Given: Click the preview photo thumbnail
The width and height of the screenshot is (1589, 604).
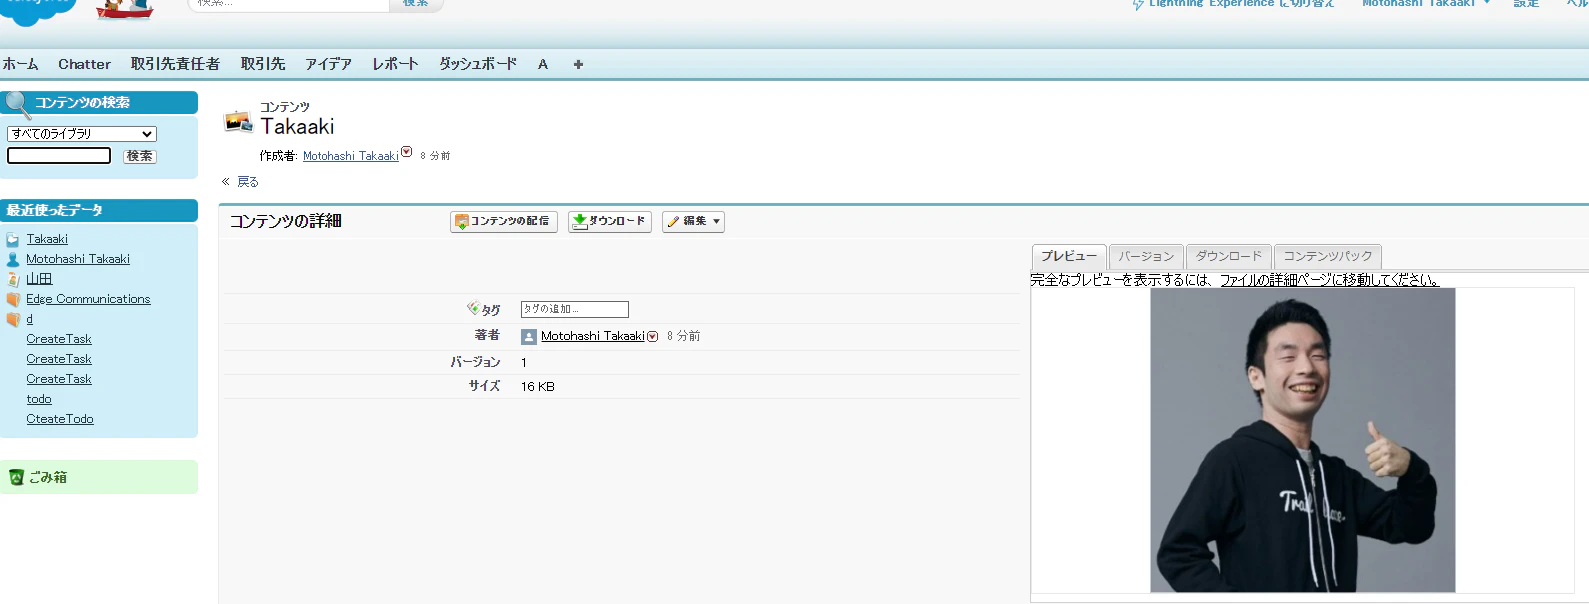Looking at the screenshot, I should click(1303, 440).
